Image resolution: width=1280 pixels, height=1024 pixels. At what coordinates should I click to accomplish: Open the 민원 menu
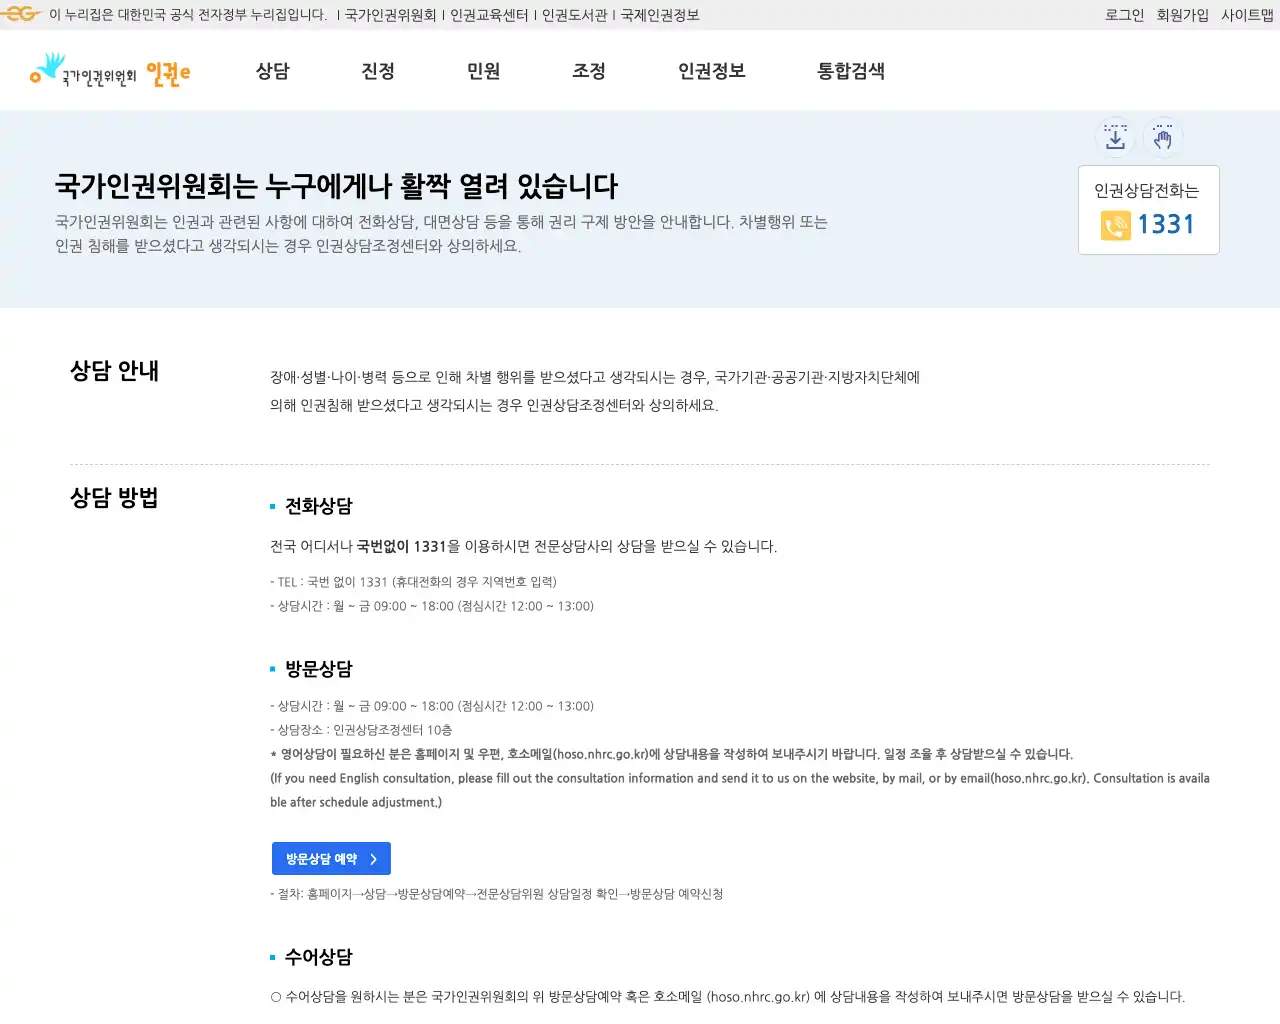483,71
